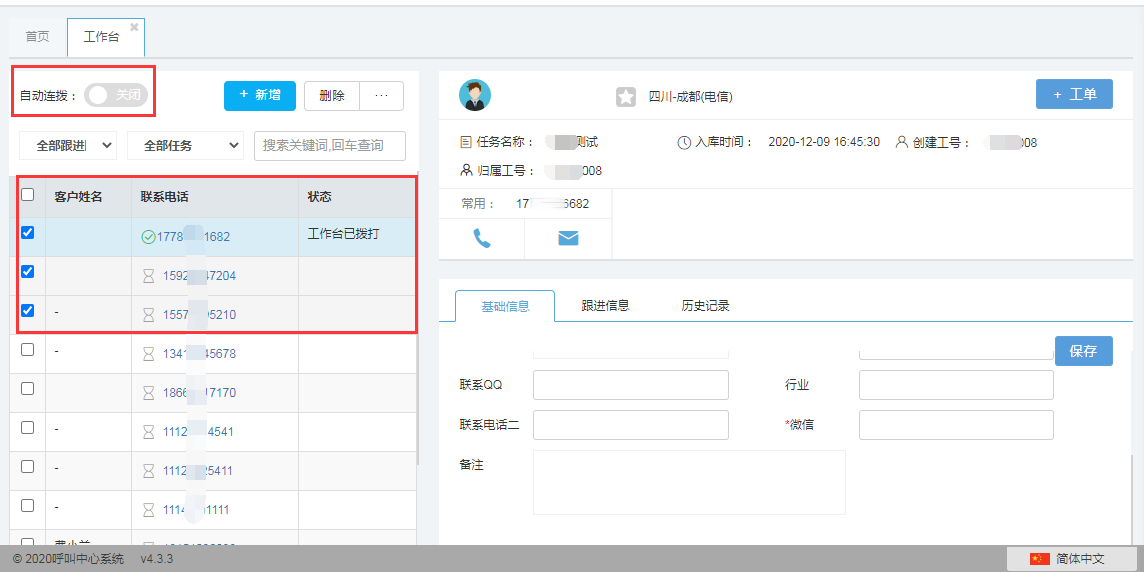
Task: Uncheck the first row checkbox
Action: click(28, 232)
